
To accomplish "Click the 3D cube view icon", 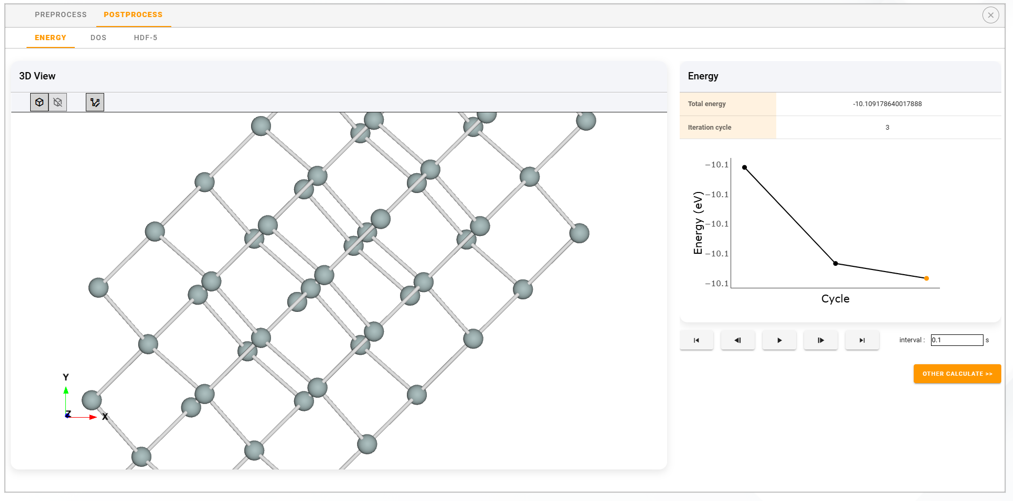I will pyautogui.click(x=39, y=102).
